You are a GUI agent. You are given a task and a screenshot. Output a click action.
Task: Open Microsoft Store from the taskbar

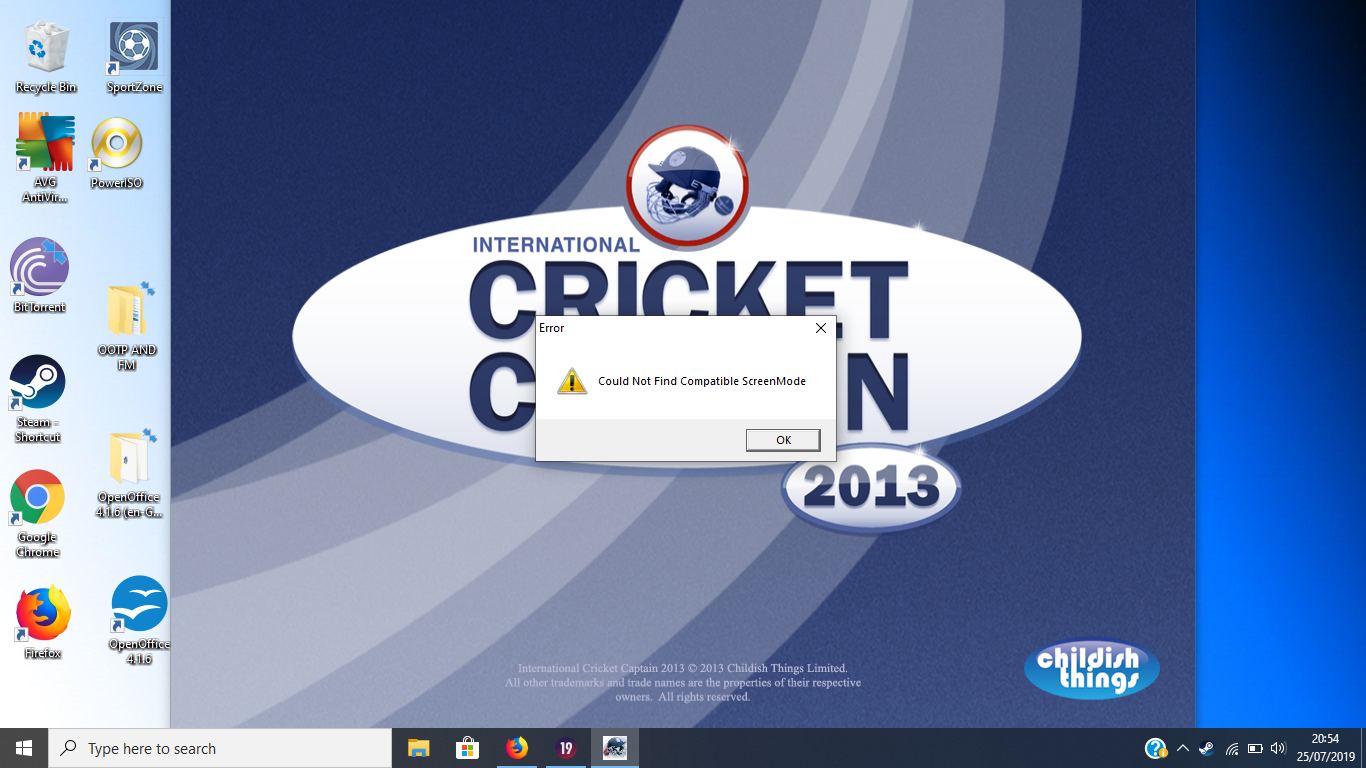tap(467, 748)
